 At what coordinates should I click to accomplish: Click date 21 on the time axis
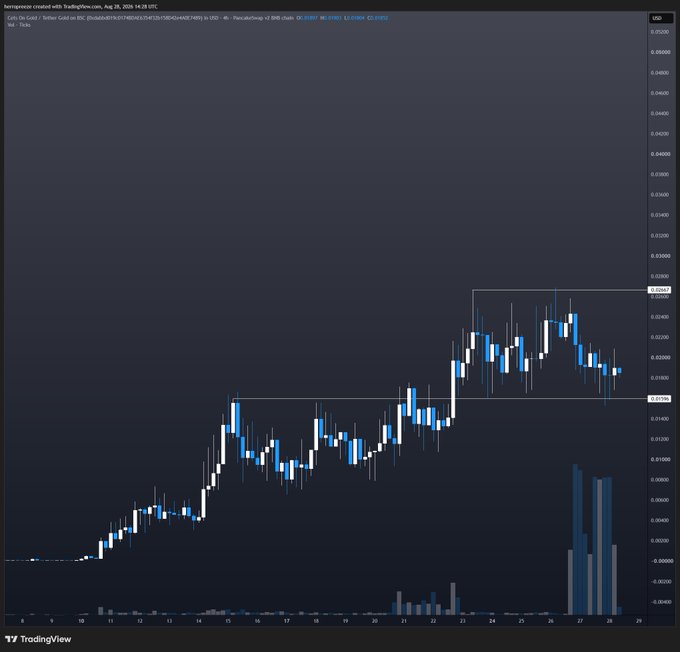(404, 621)
